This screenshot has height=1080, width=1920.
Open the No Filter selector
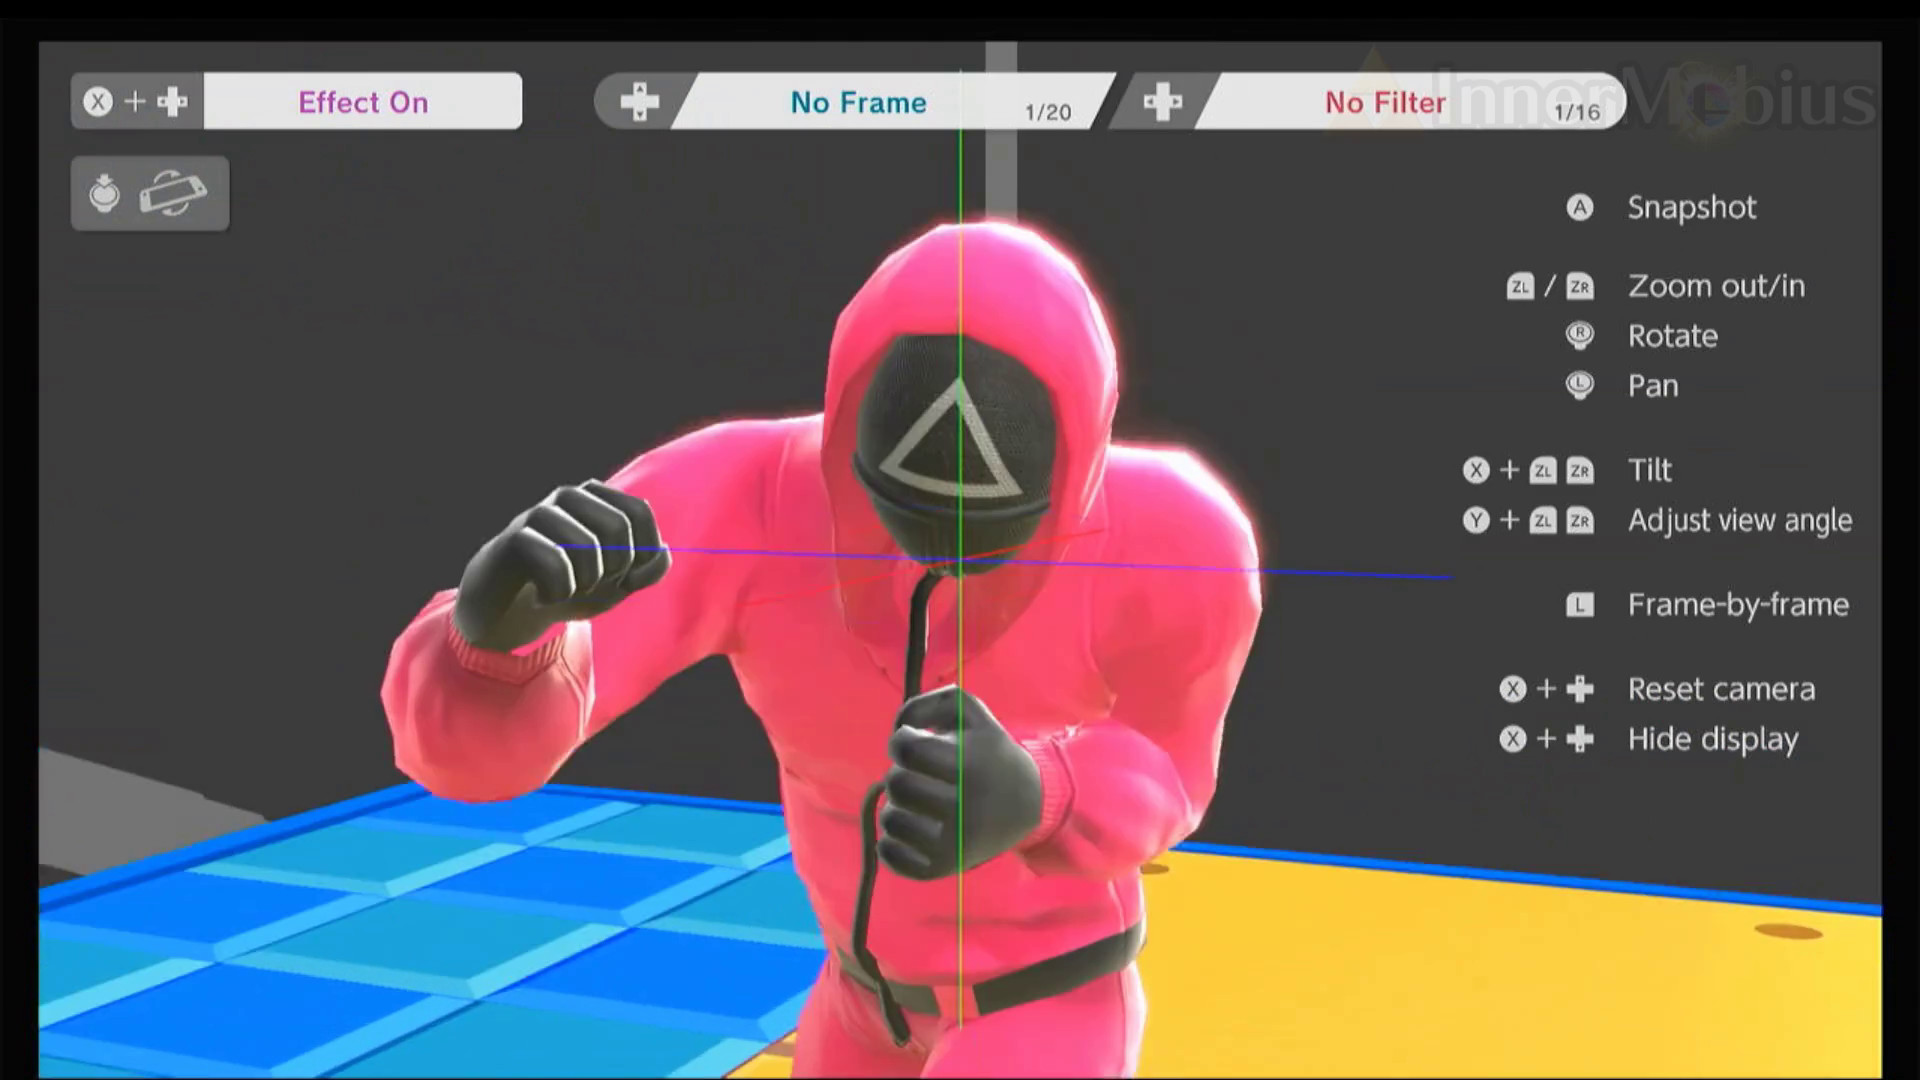pos(1384,101)
